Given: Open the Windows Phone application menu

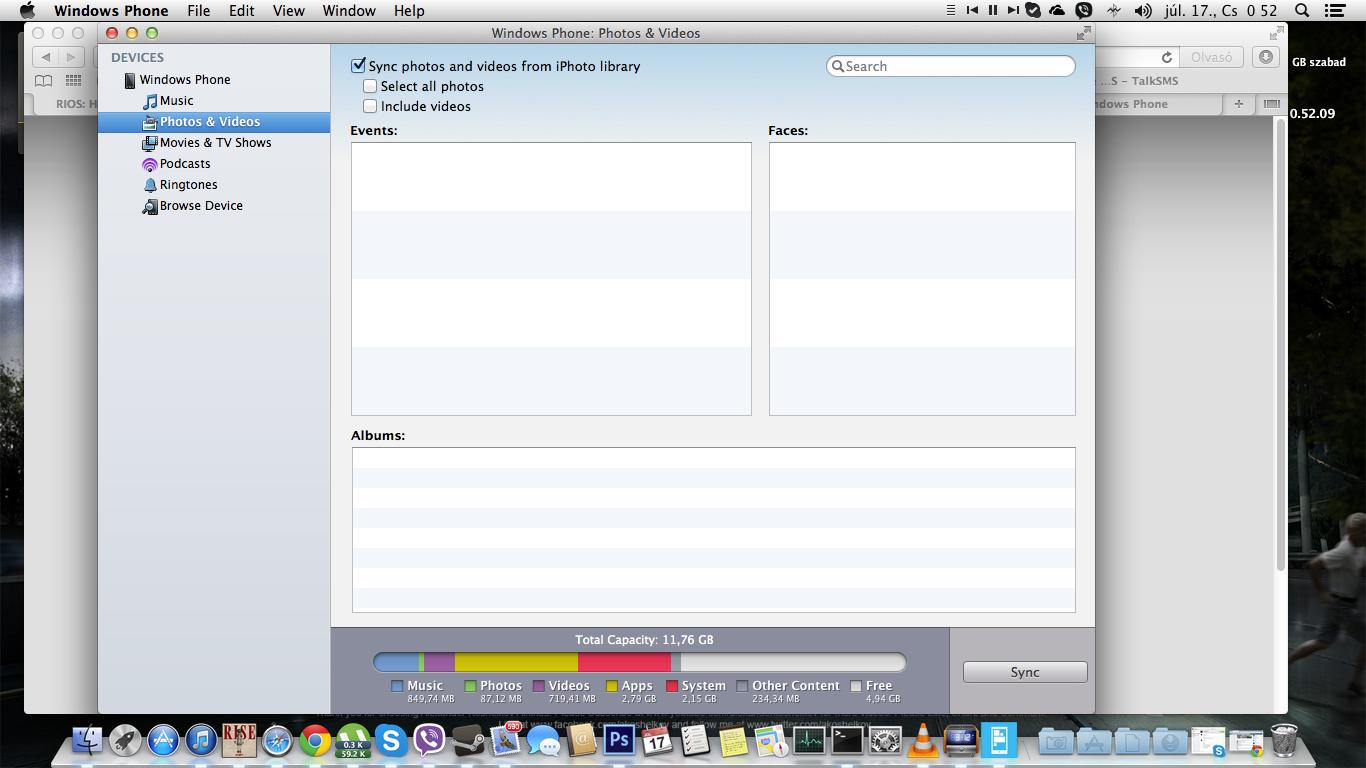Looking at the screenshot, I should (111, 10).
